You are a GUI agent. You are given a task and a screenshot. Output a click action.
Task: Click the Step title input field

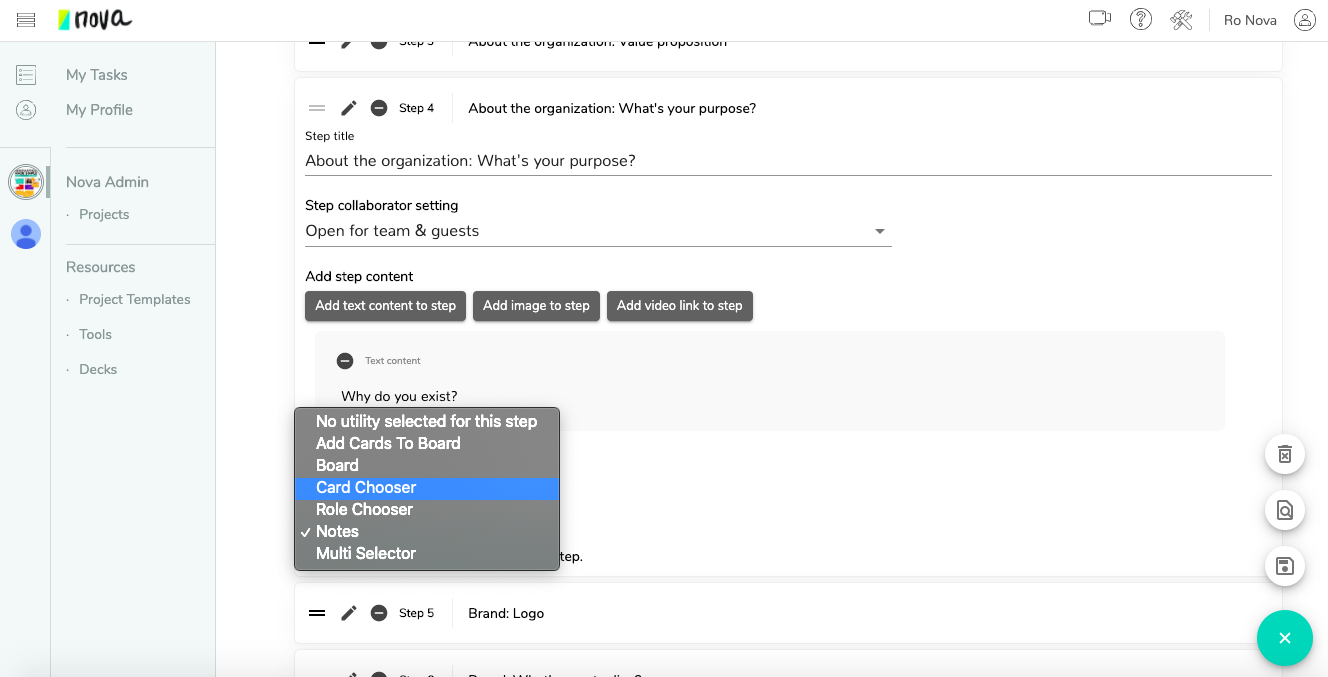click(x=788, y=161)
